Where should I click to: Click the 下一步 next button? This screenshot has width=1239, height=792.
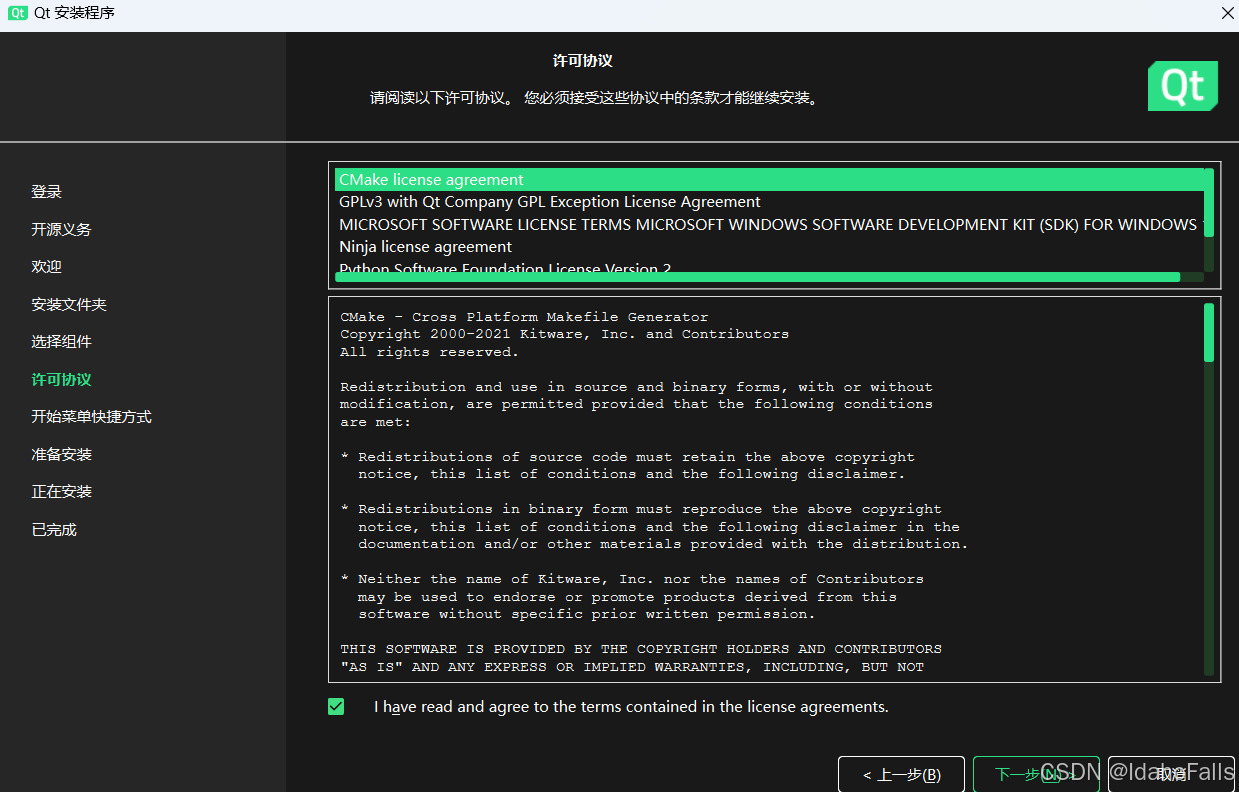click(x=1036, y=774)
